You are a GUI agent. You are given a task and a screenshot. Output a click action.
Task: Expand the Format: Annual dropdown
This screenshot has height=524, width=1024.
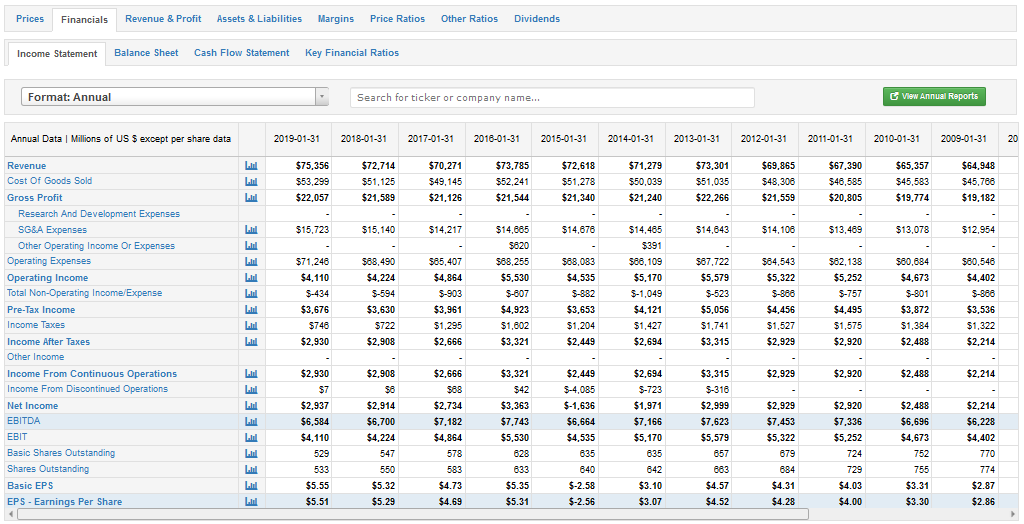[x=174, y=97]
